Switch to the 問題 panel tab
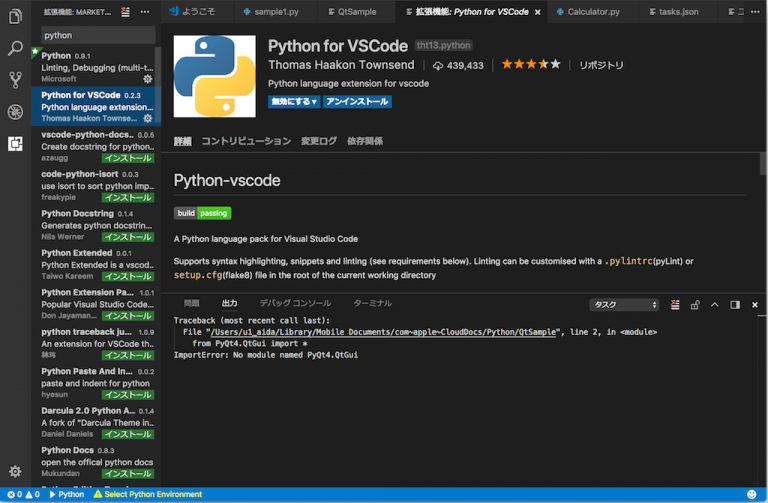The image size is (768, 503). click(192, 303)
